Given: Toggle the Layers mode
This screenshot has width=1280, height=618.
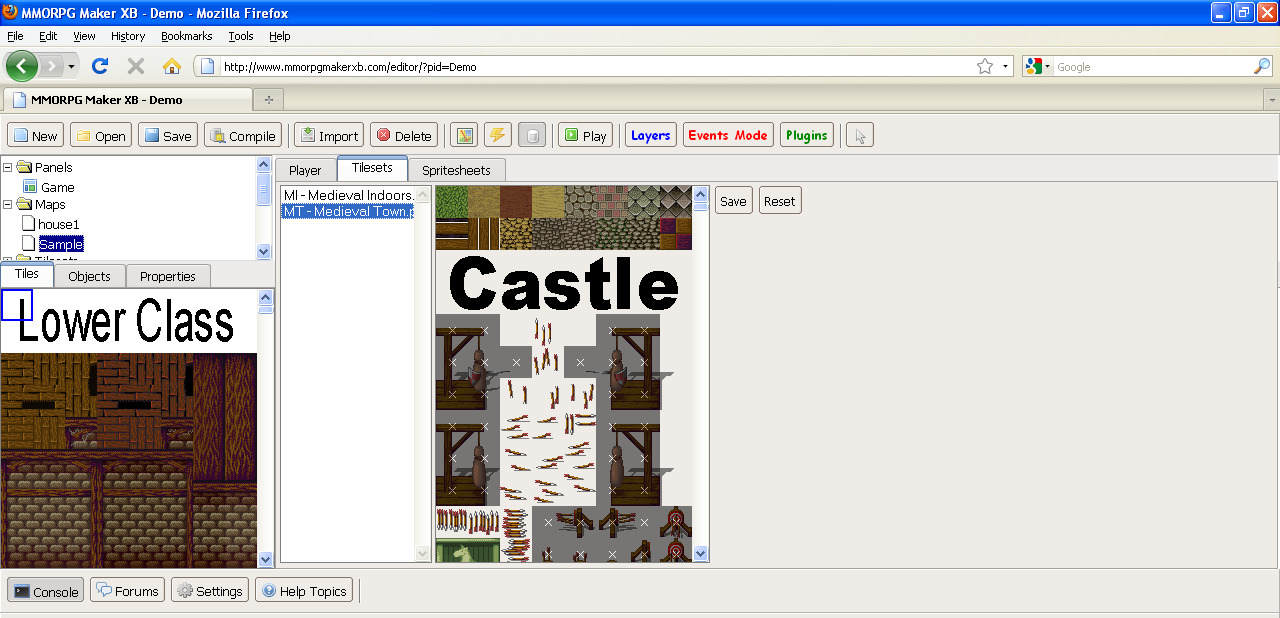Looking at the screenshot, I should [650, 135].
